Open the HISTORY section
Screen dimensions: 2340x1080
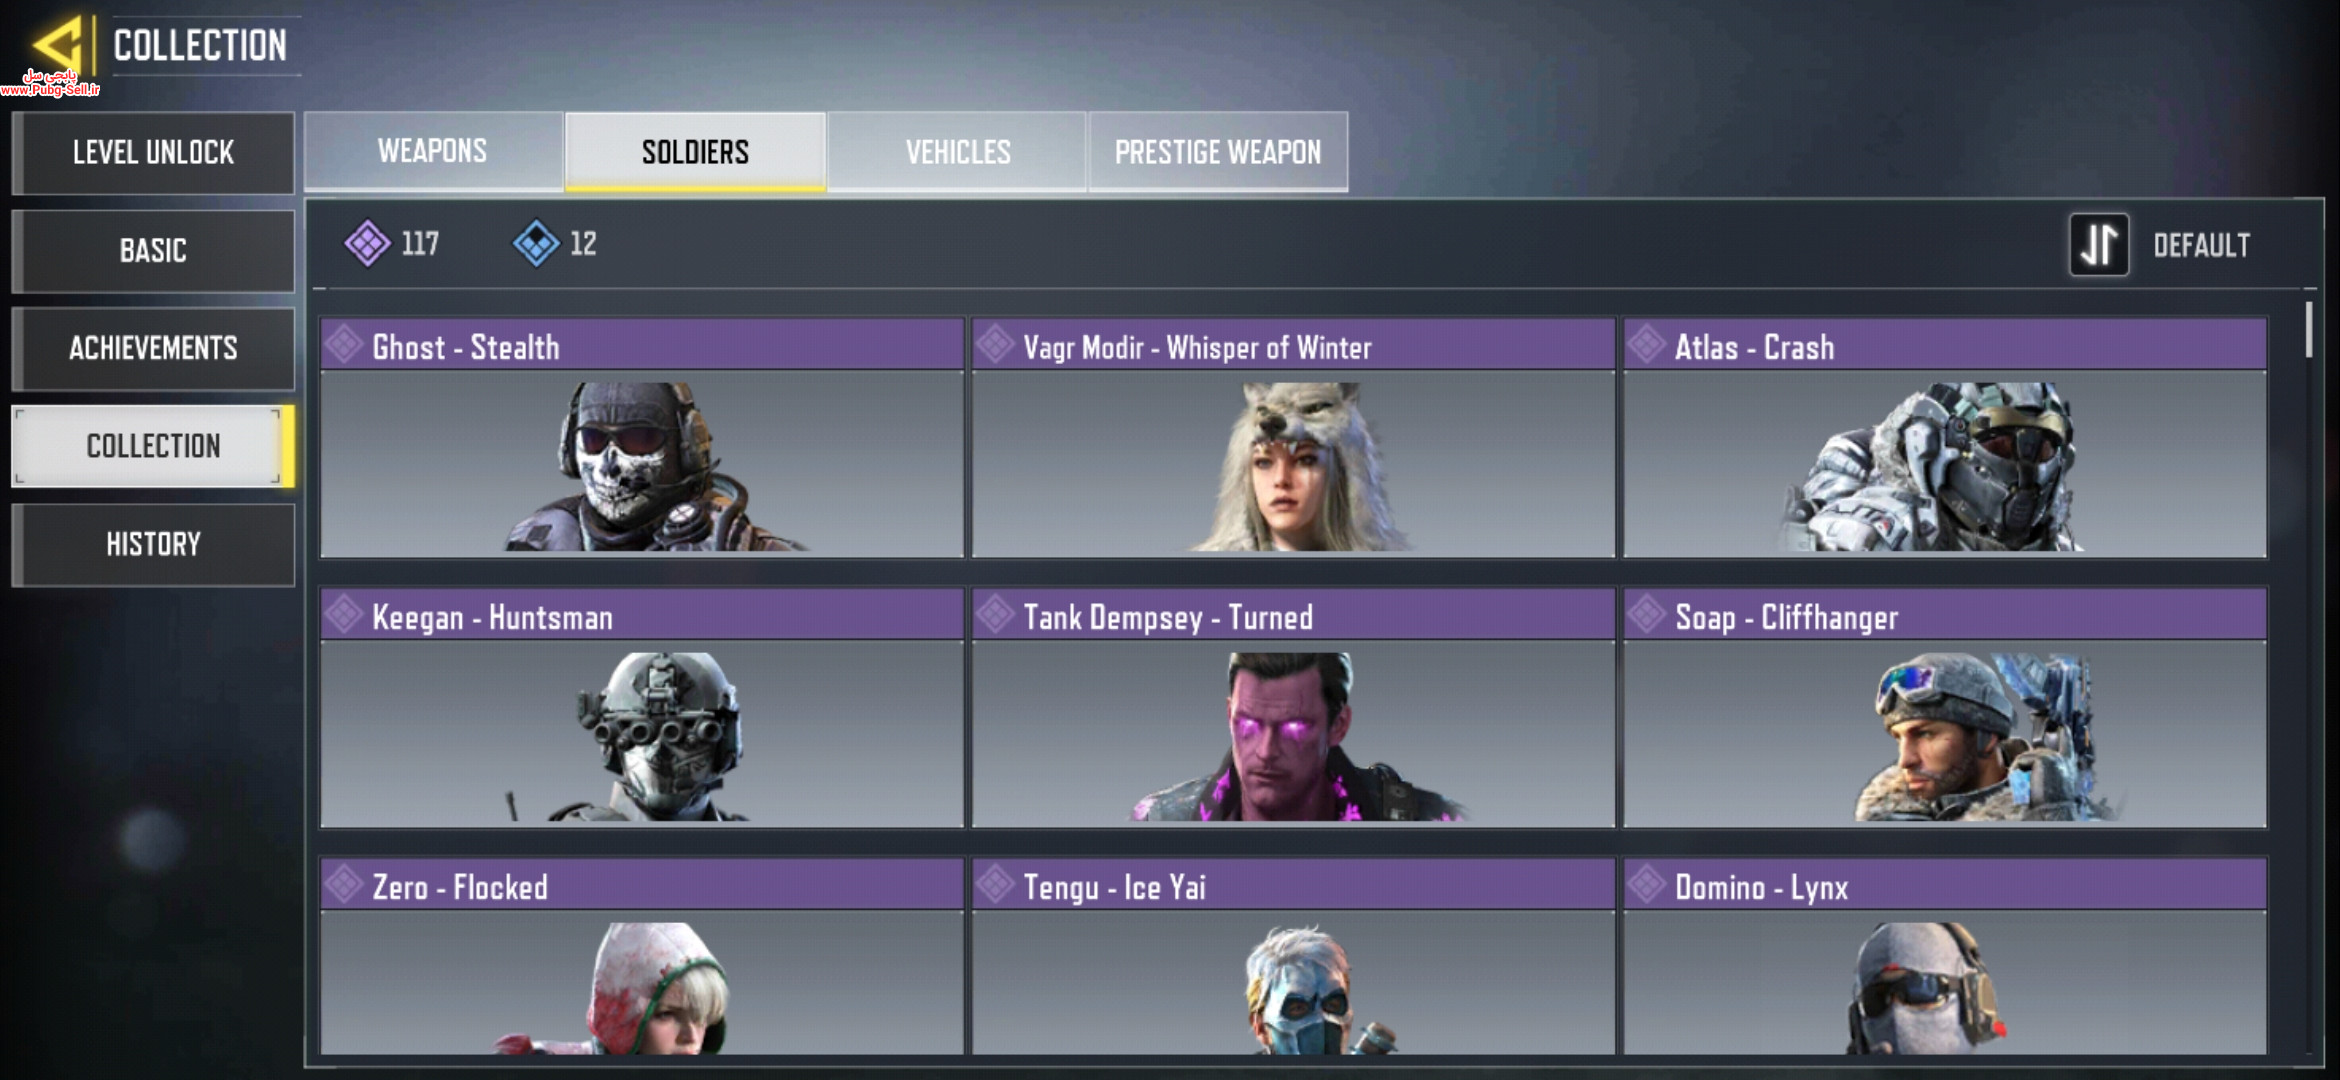(x=153, y=544)
